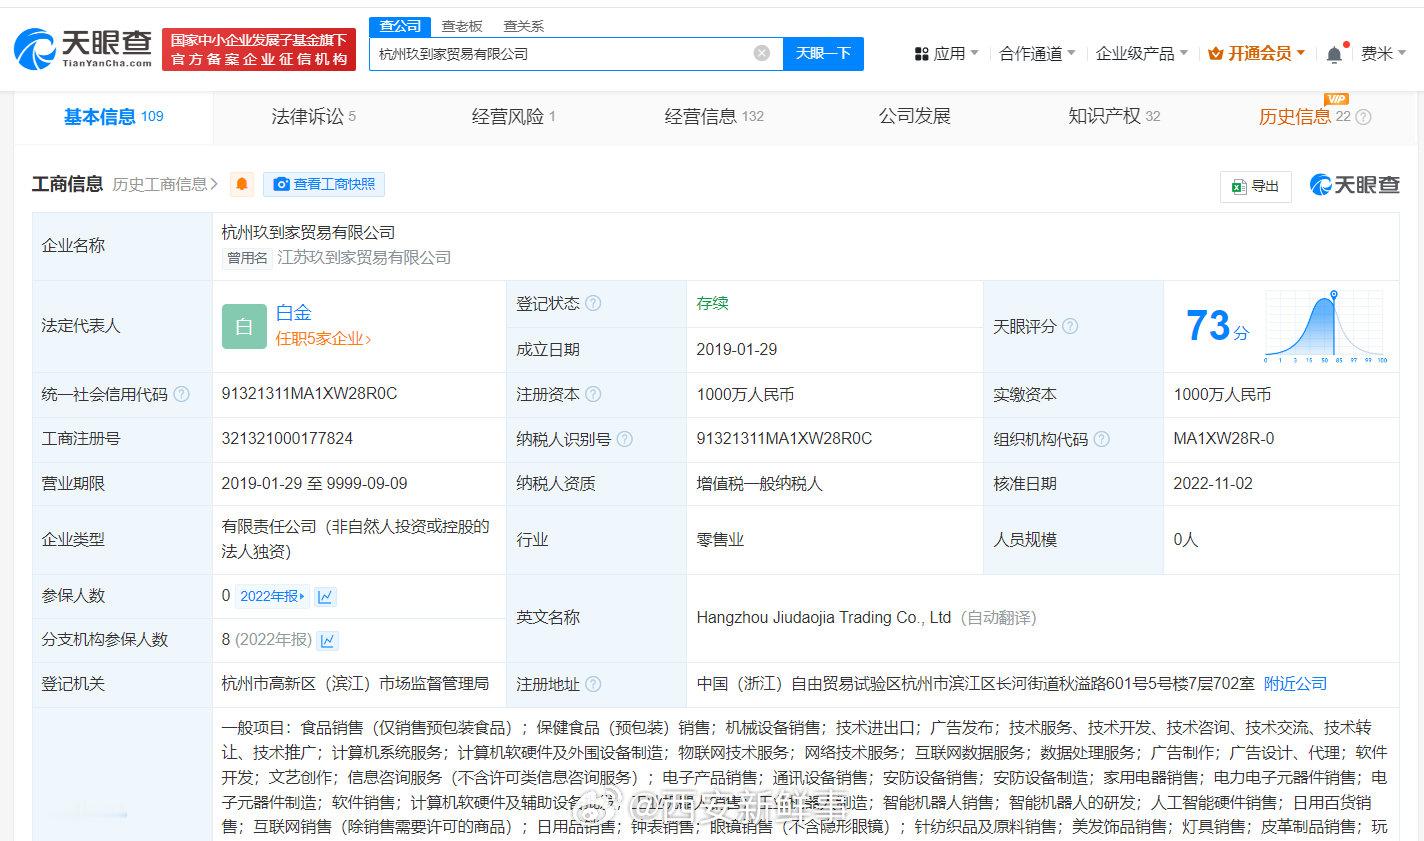This screenshot has height=841, width=1424.
Task: Expand the 企业级产品 dropdown
Action: click(x=1141, y=53)
